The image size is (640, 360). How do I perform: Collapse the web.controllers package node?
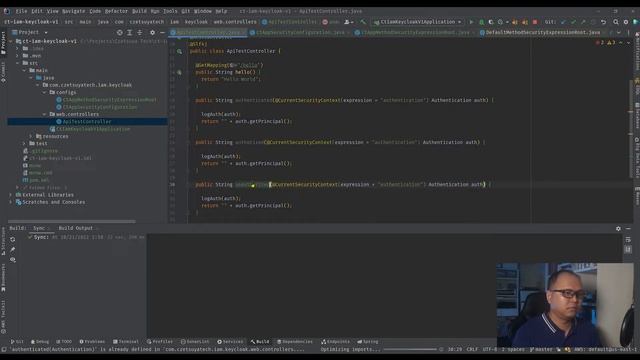[x=44, y=114]
